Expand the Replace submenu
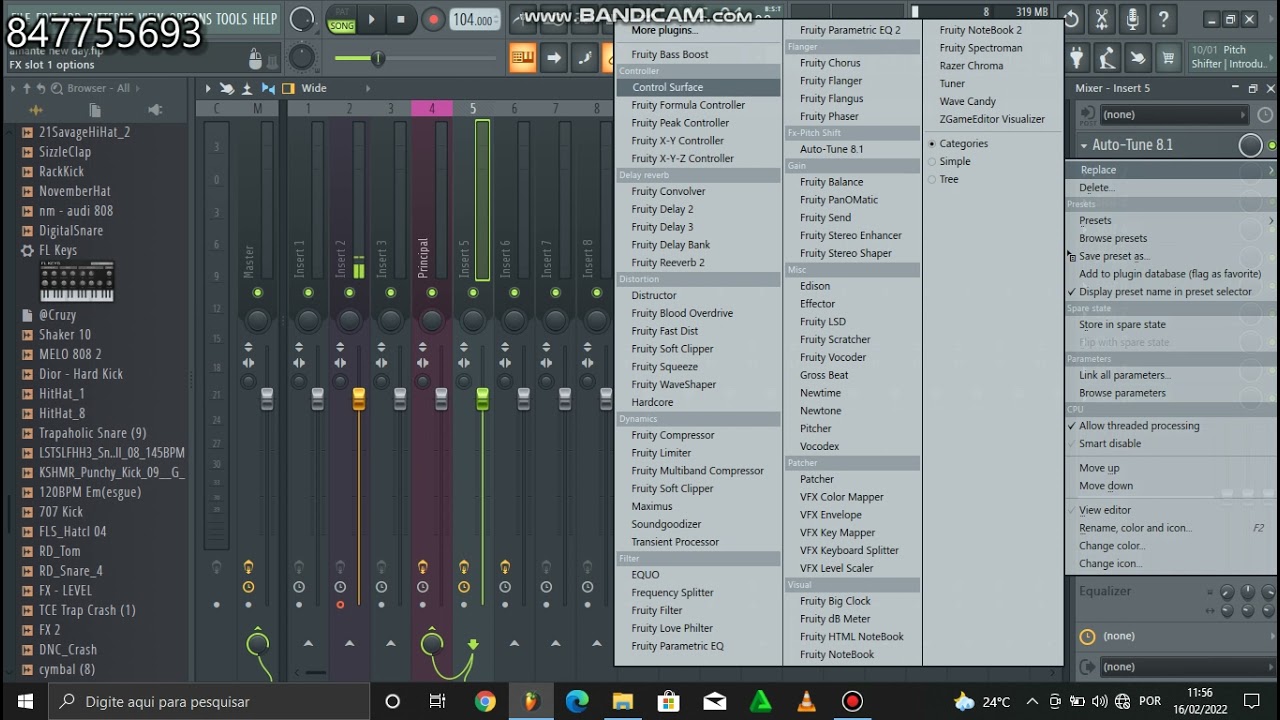The width and height of the screenshot is (1280, 720). [x=1171, y=170]
